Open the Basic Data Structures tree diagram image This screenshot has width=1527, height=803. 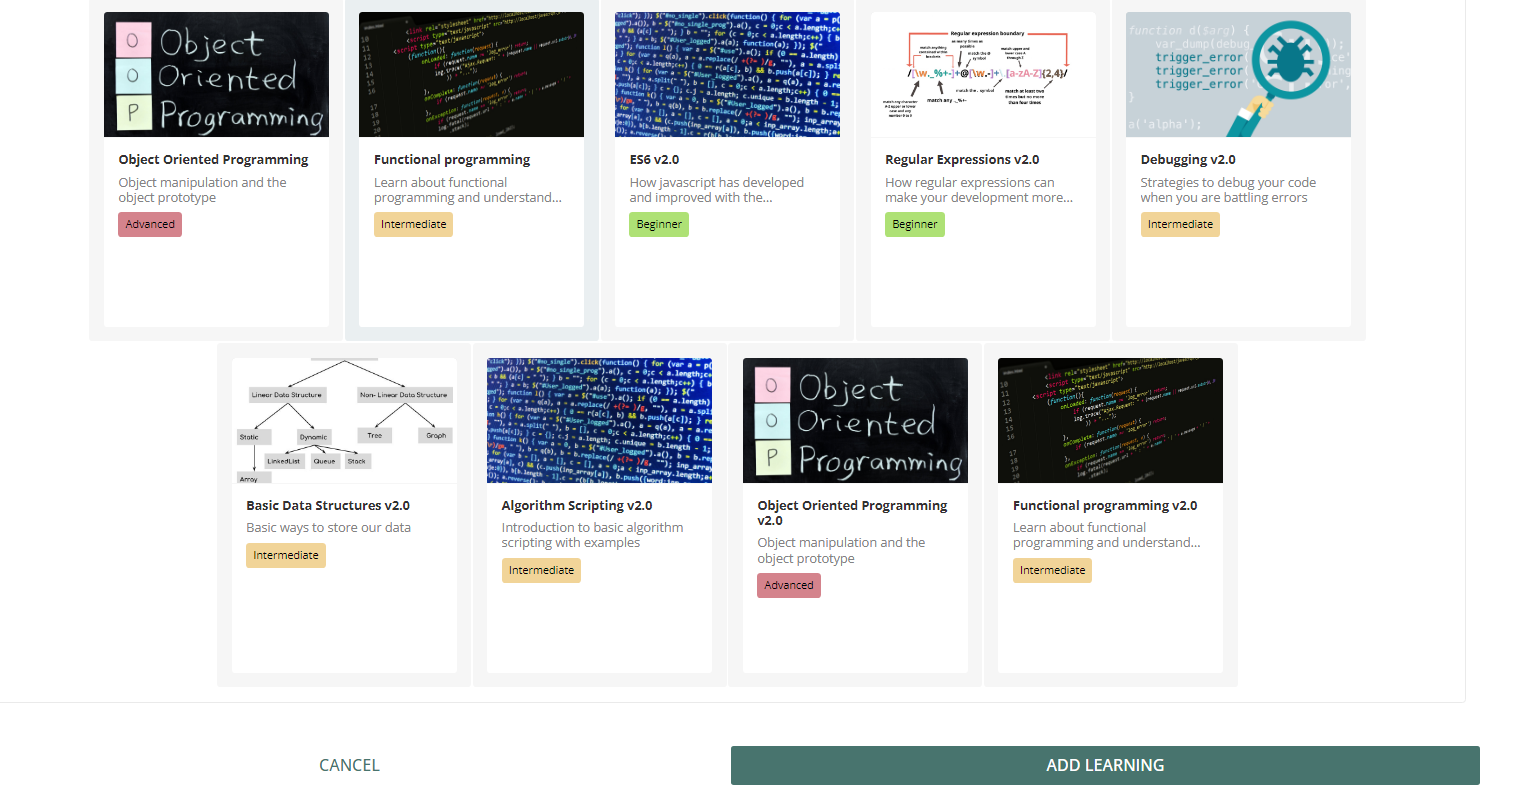(344, 421)
